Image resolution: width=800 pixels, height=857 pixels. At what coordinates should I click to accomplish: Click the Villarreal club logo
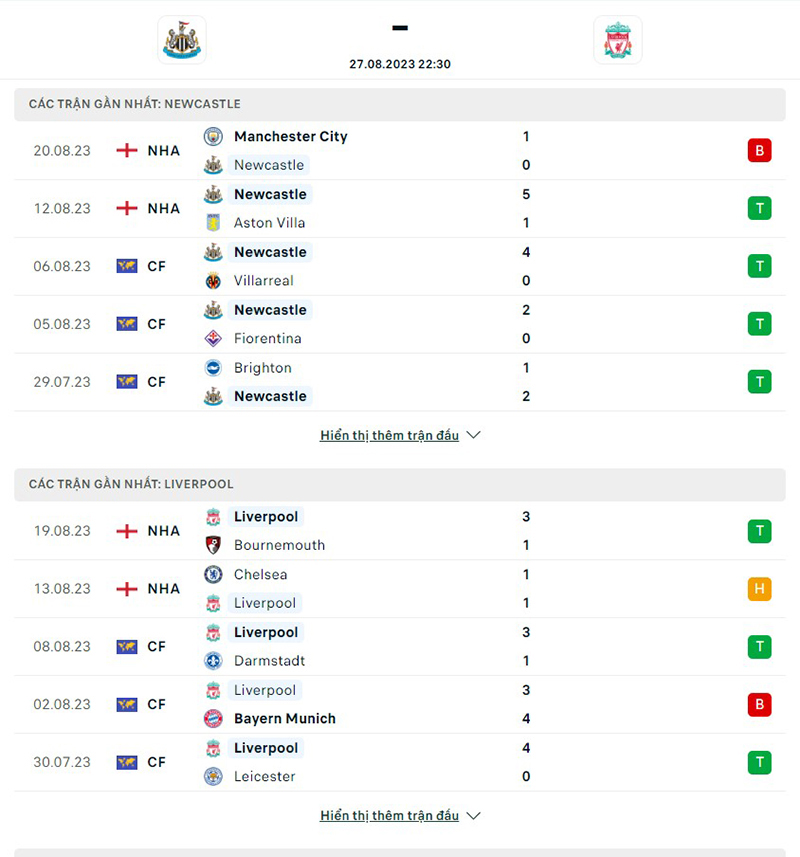213,281
